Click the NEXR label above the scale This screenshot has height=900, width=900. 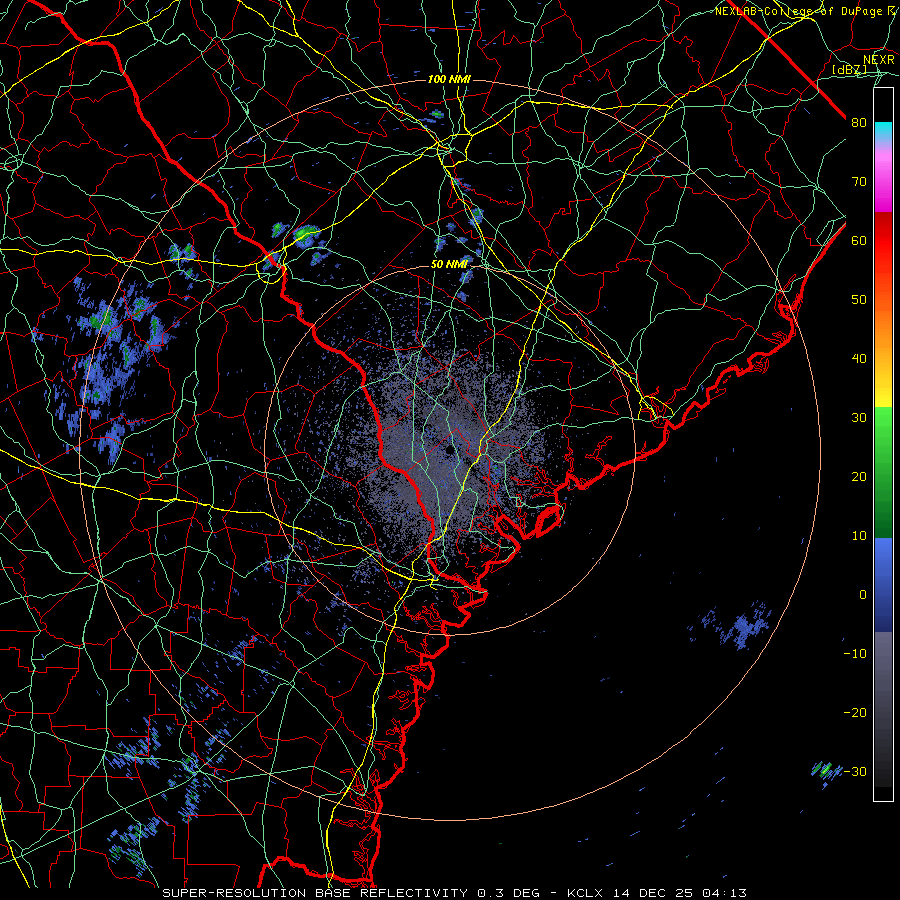click(878, 60)
